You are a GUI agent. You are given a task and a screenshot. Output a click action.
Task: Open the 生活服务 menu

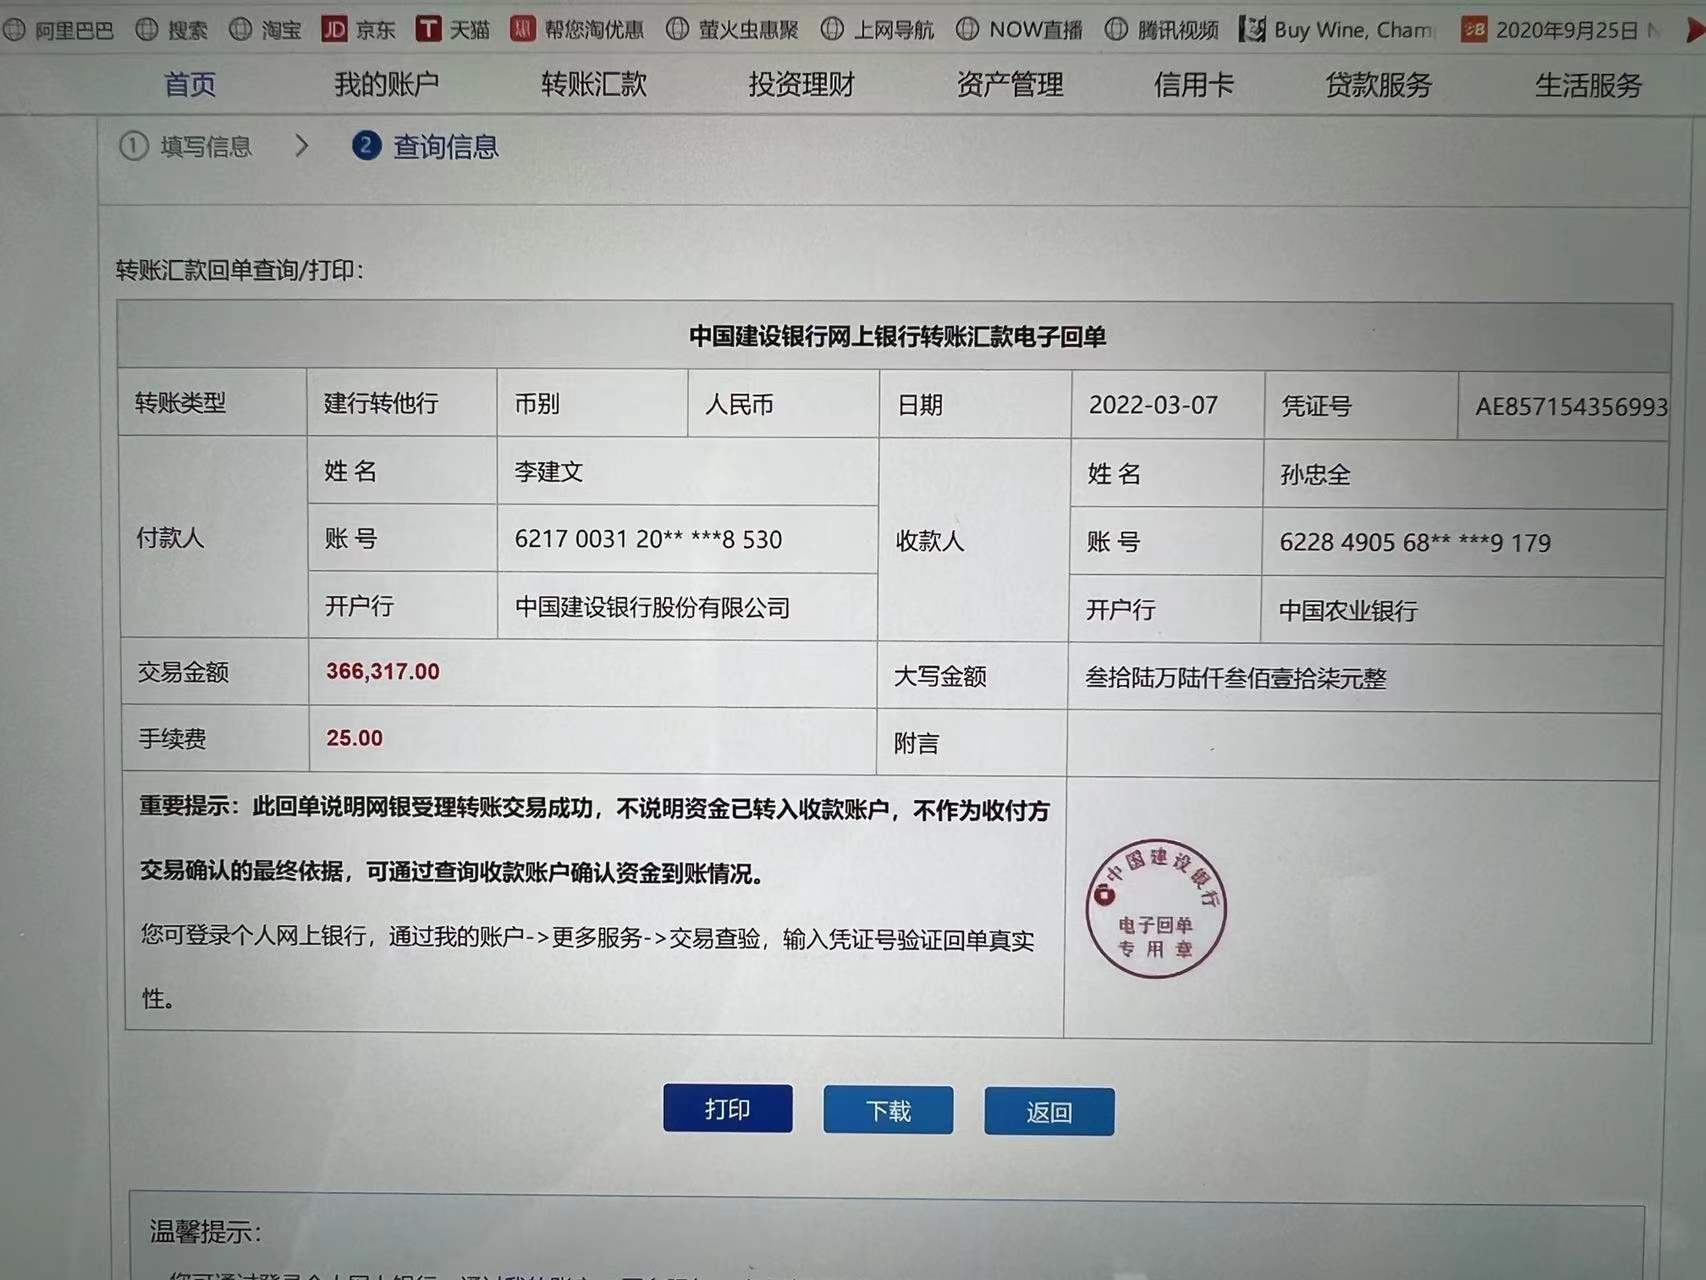(1589, 85)
